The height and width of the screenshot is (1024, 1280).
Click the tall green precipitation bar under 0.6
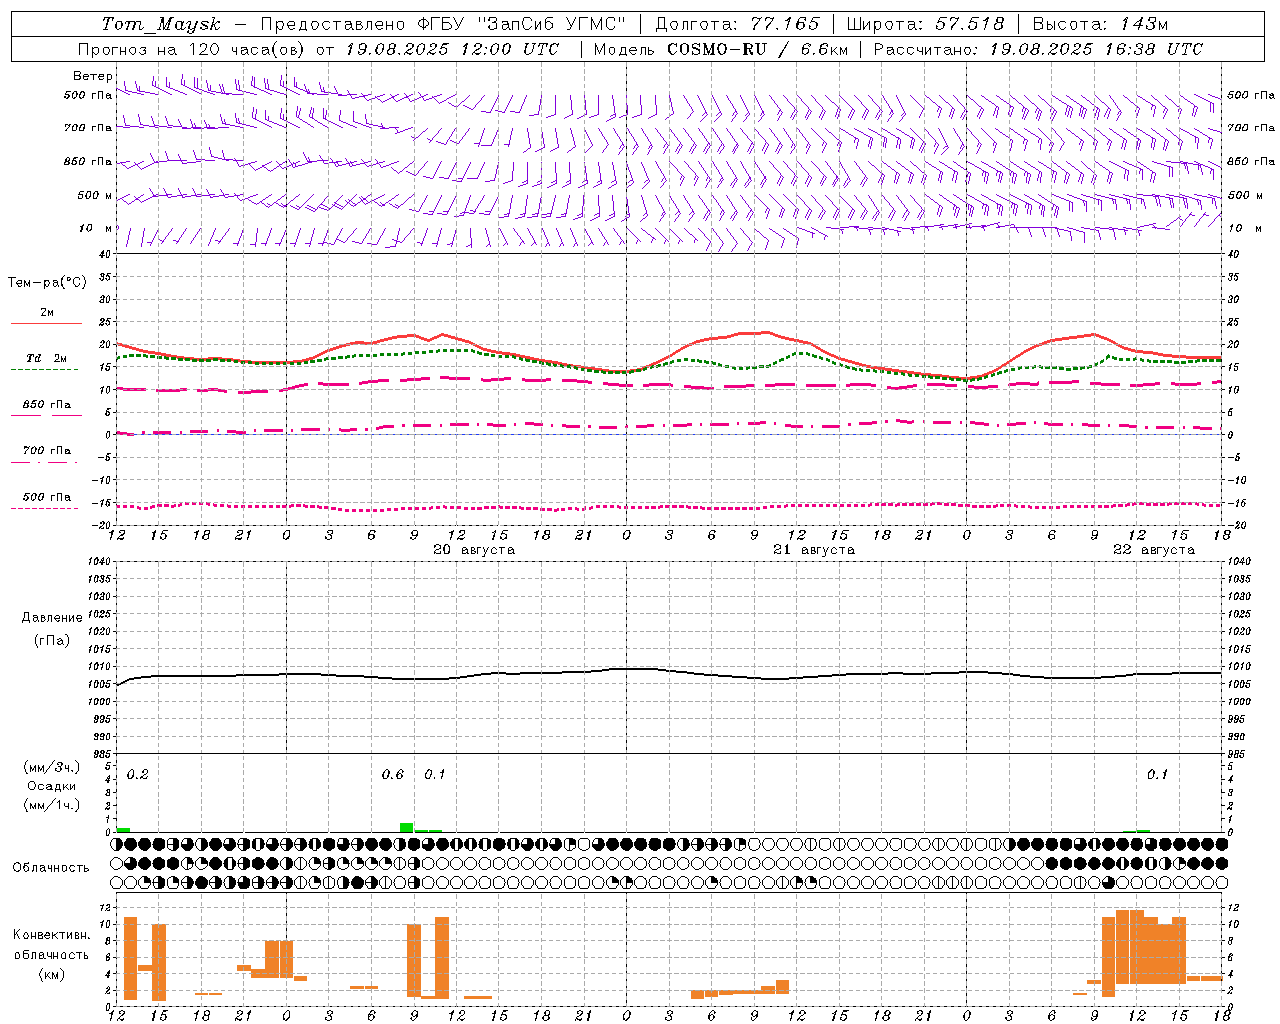point(406,827)
